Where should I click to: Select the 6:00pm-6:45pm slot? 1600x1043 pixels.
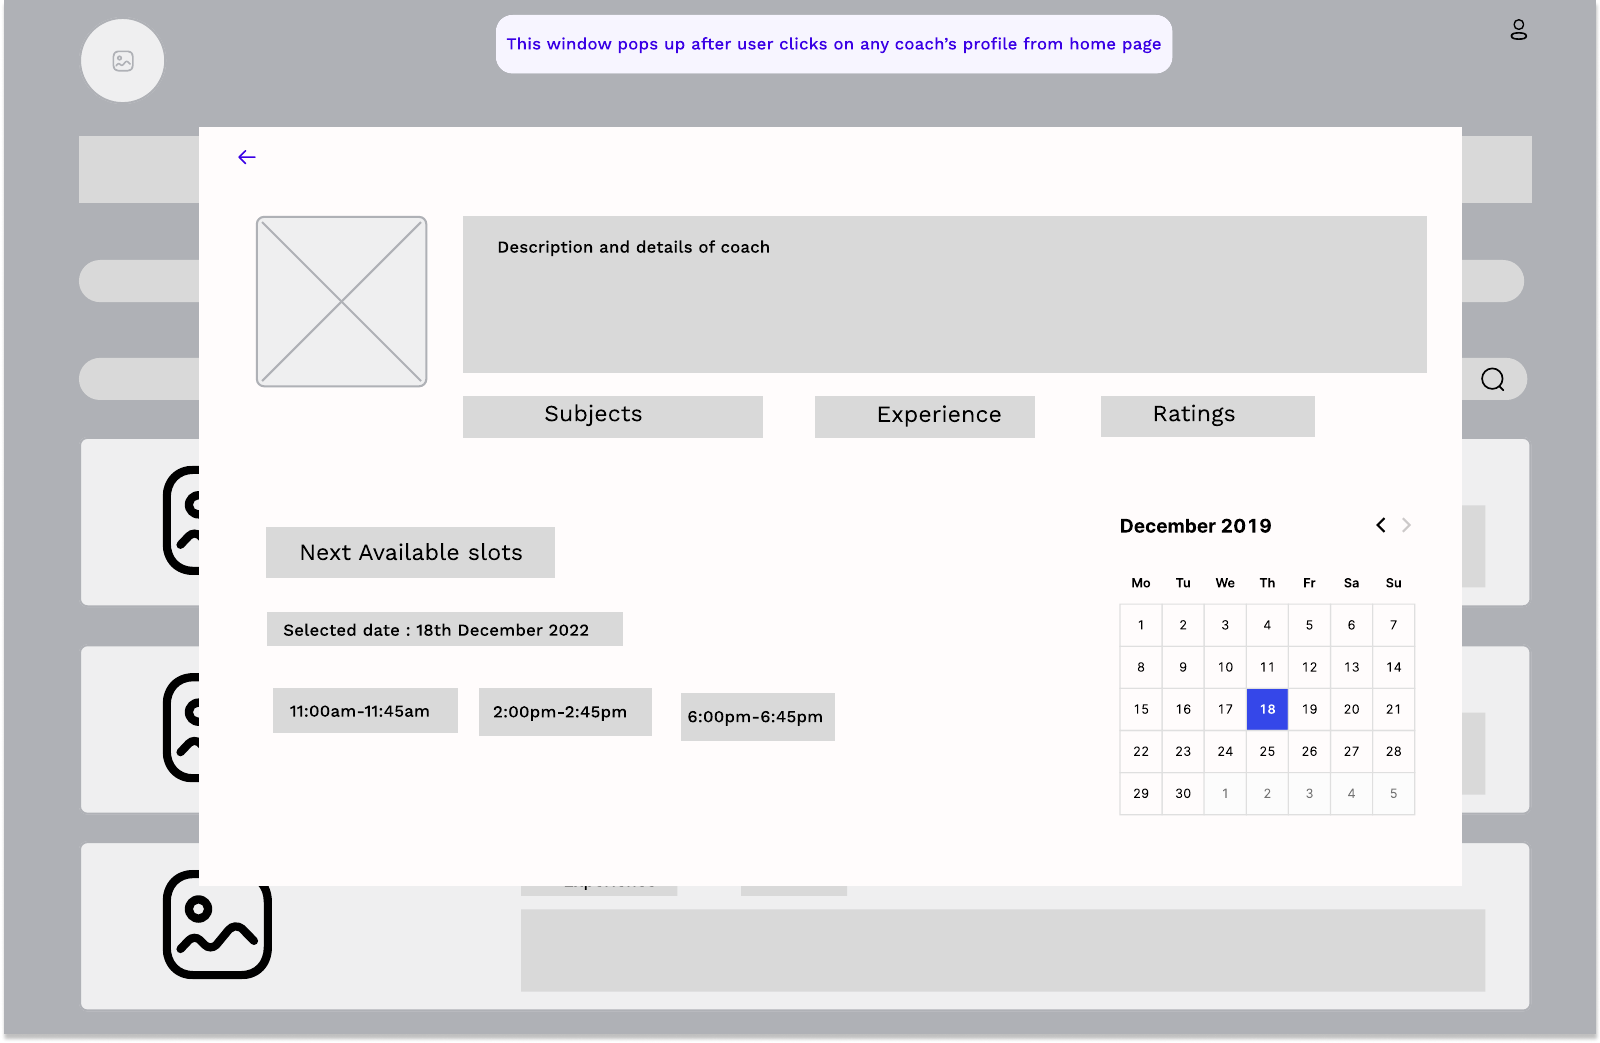click(758, 717)
